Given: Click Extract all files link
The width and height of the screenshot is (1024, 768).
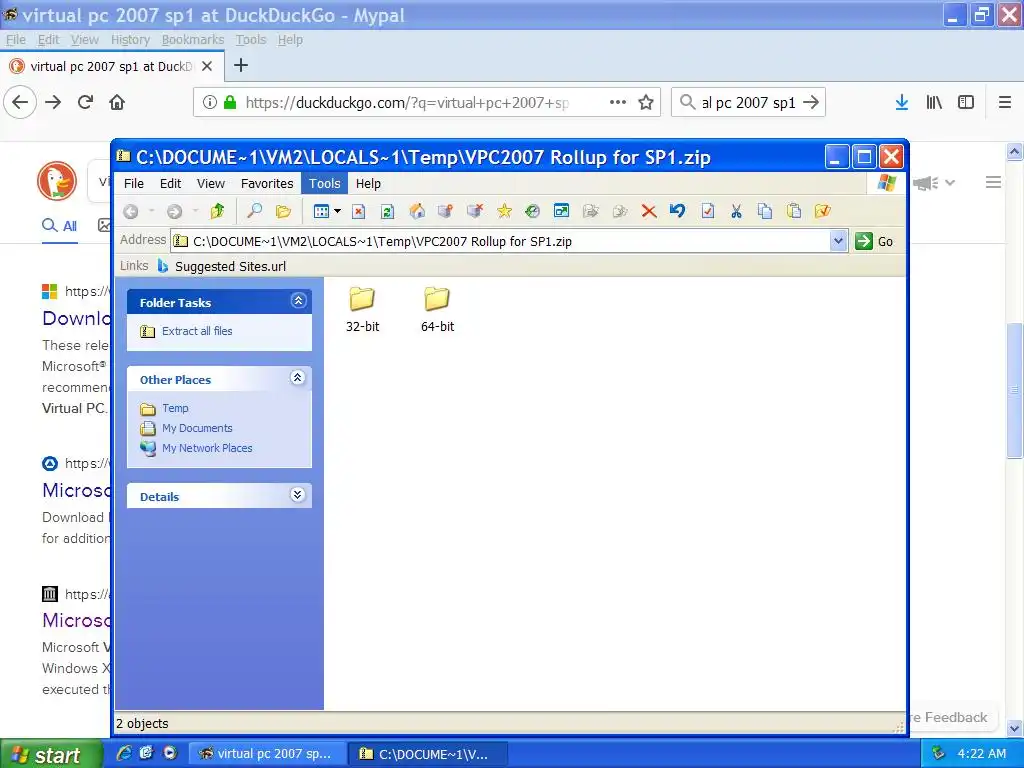Looking at the screenshot, I should [197, 331].
